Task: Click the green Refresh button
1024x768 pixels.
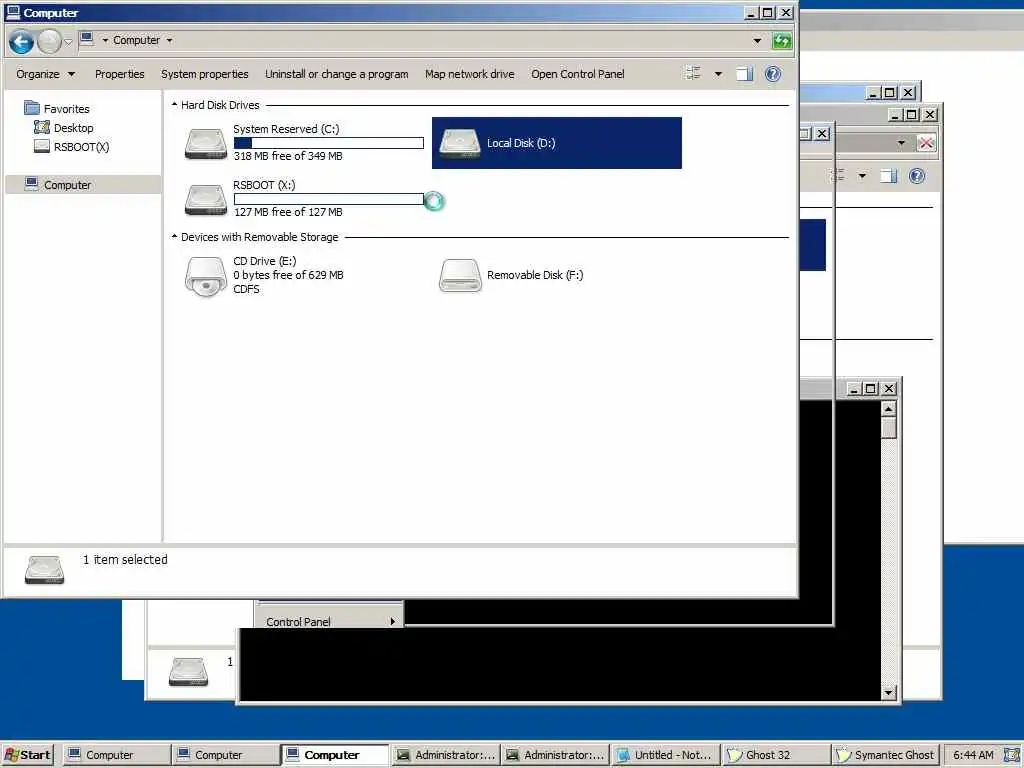Action: click(x=782, y=40)
